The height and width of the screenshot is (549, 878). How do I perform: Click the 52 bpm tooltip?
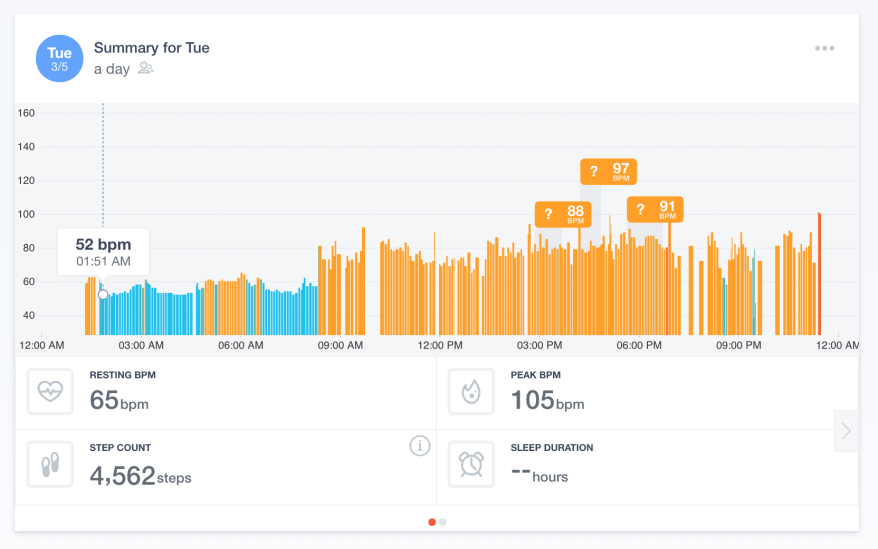point(103,251)
